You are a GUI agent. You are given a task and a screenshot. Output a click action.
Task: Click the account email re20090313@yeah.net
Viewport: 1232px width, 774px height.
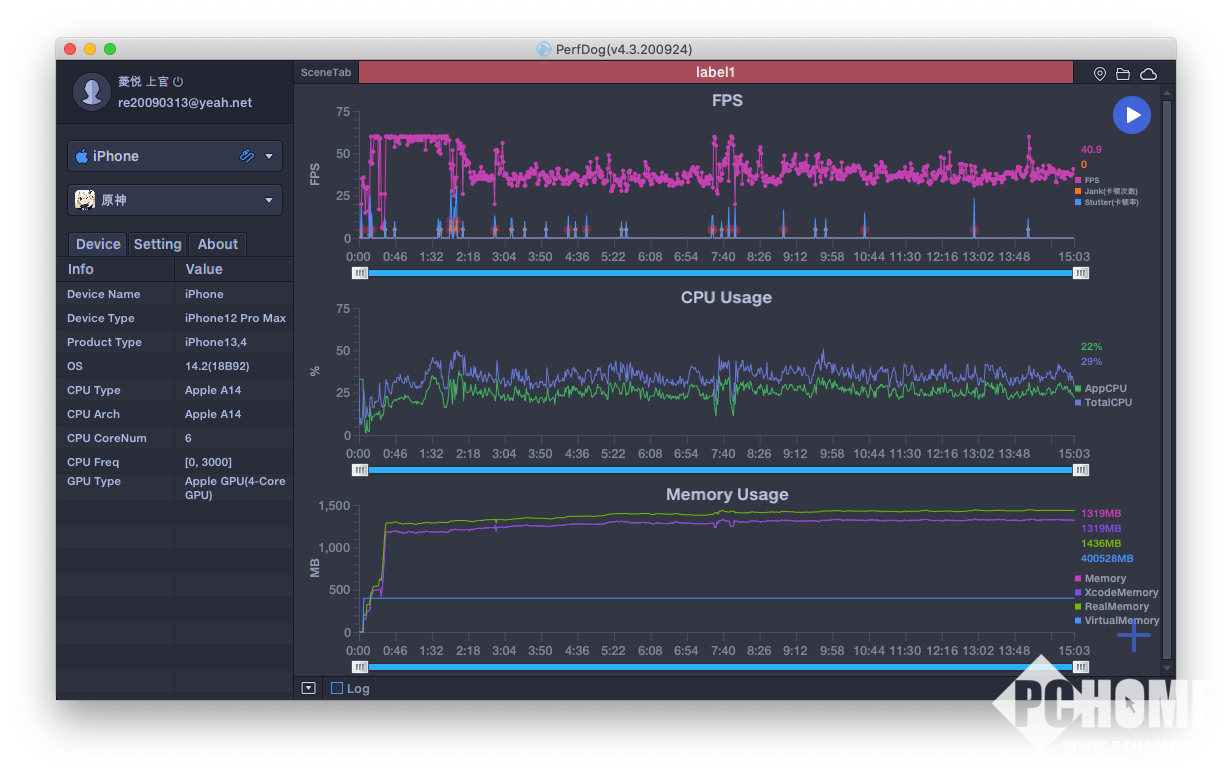point(185,102)
